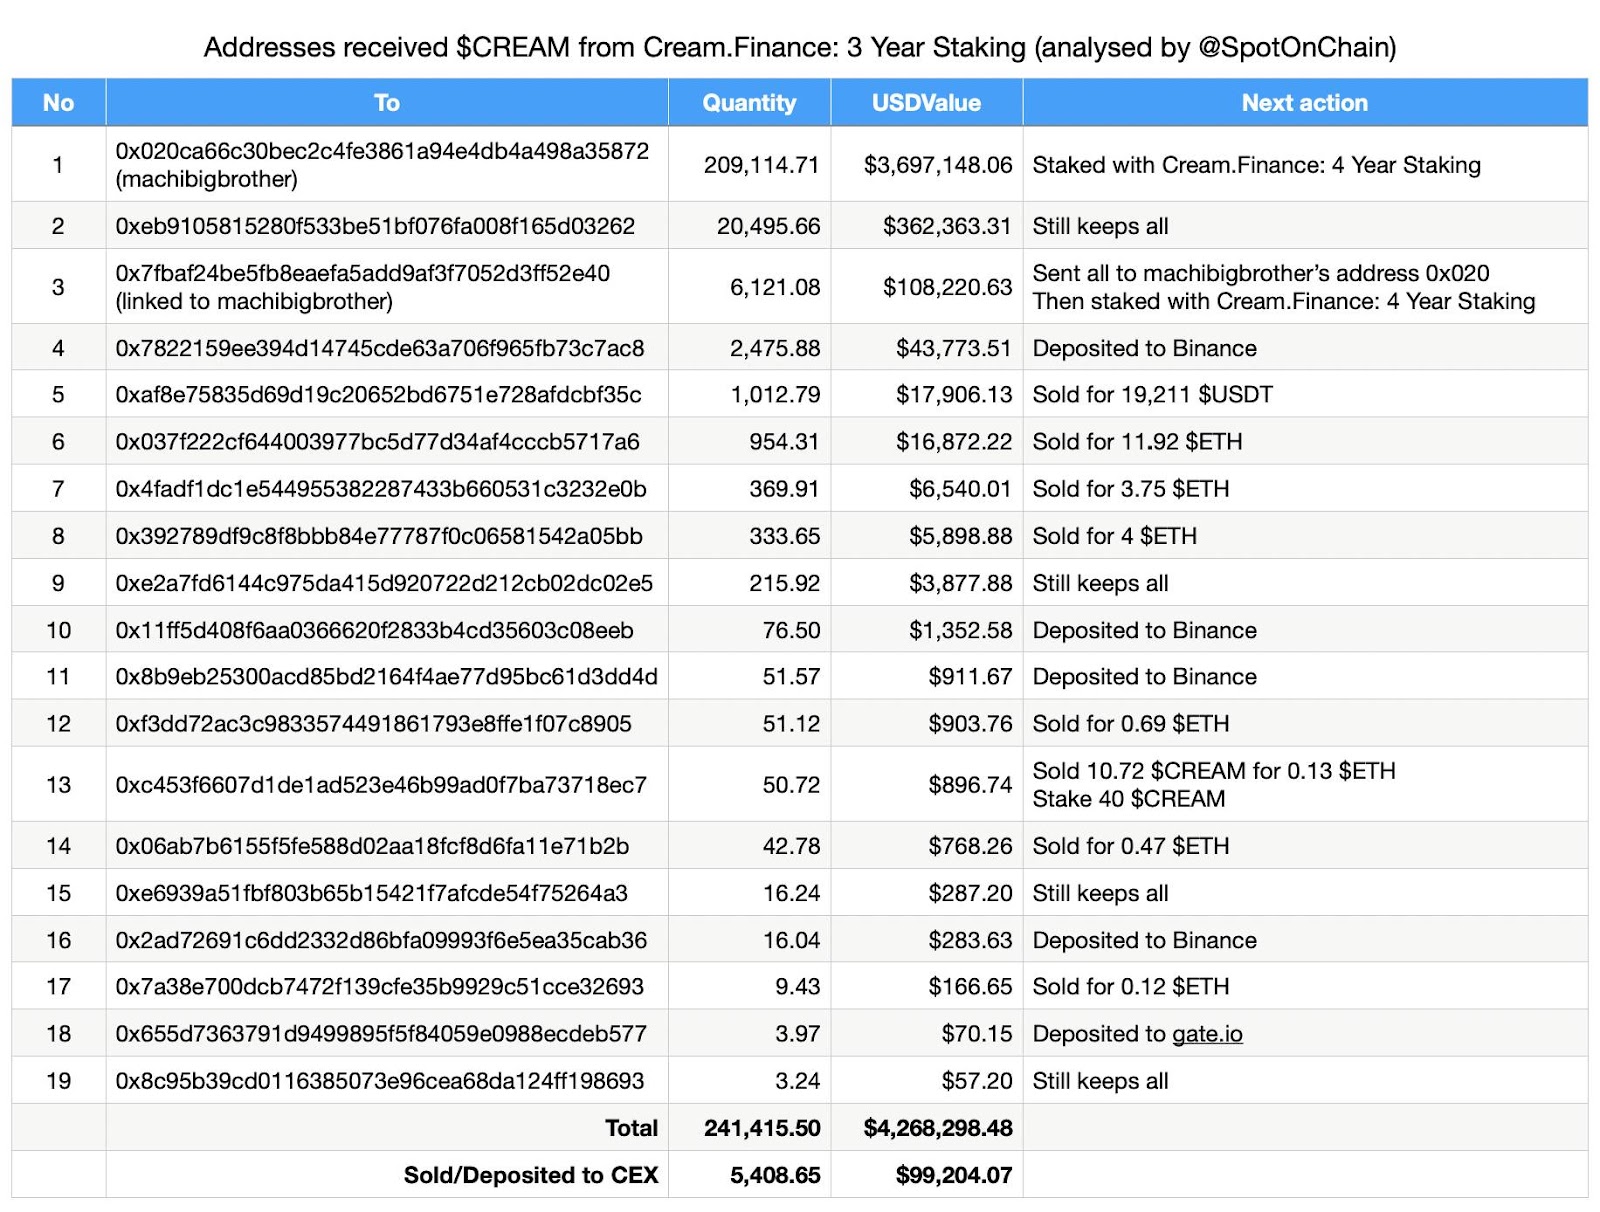Screen dimensions: 1600x1212
Task: Click CEX USD value $99,204.07
Action: (x=954, y=1175)
